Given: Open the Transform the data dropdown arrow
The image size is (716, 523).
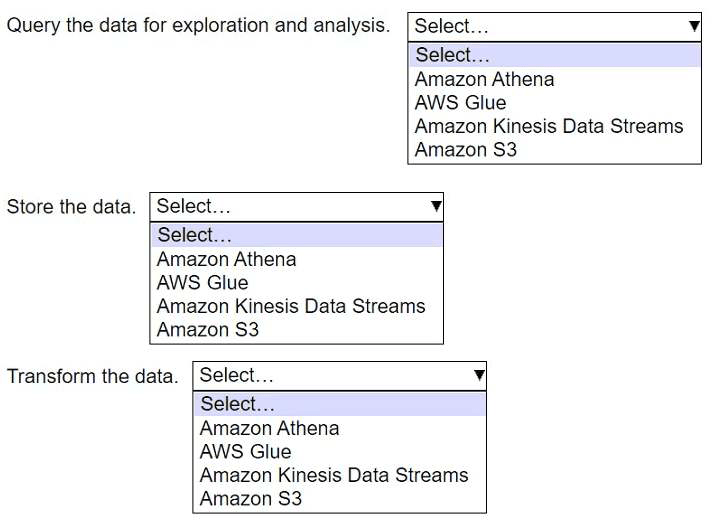Looking at the screenshot, I should [x=479, y=376].
